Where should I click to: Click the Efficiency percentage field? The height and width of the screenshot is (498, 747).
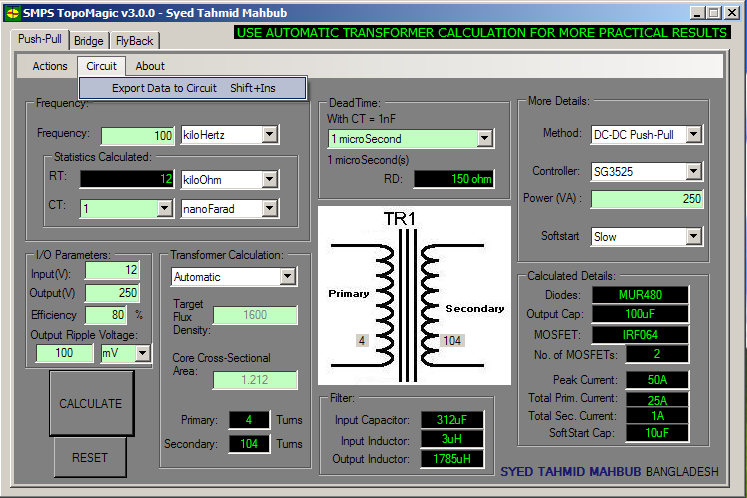(106, 315)
